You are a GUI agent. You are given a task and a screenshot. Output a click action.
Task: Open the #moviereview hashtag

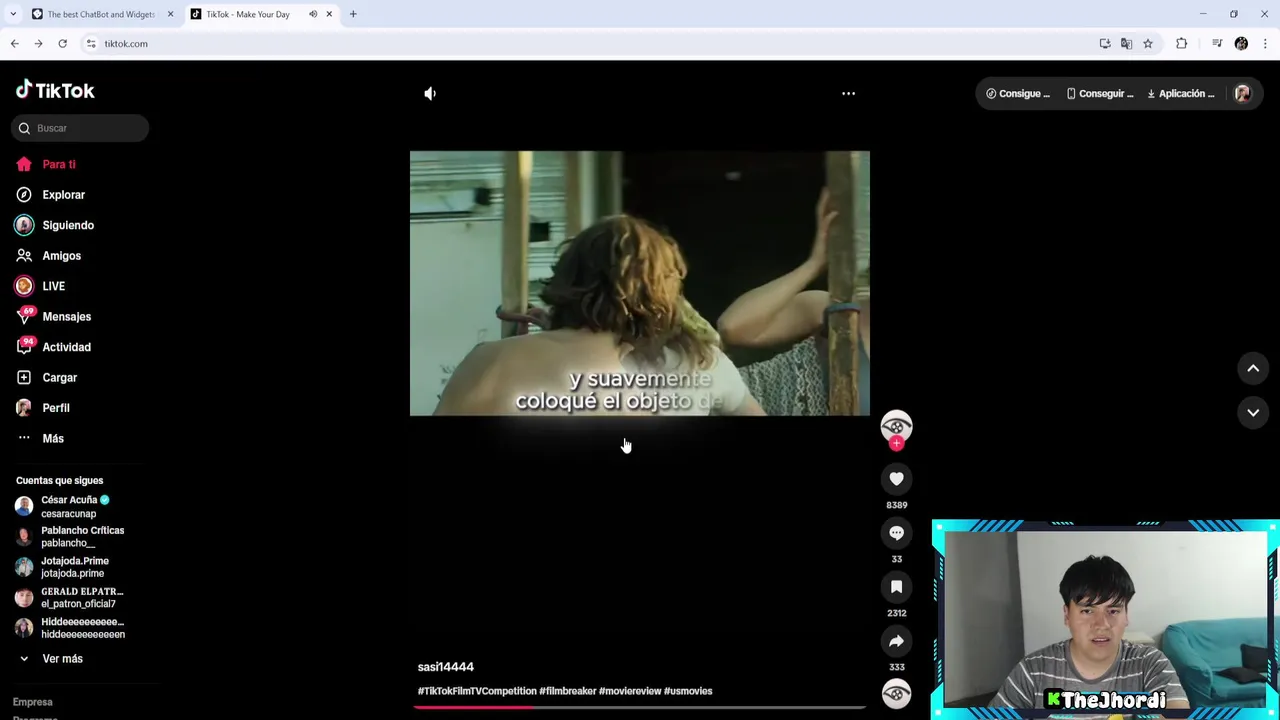tap(630, 691)
